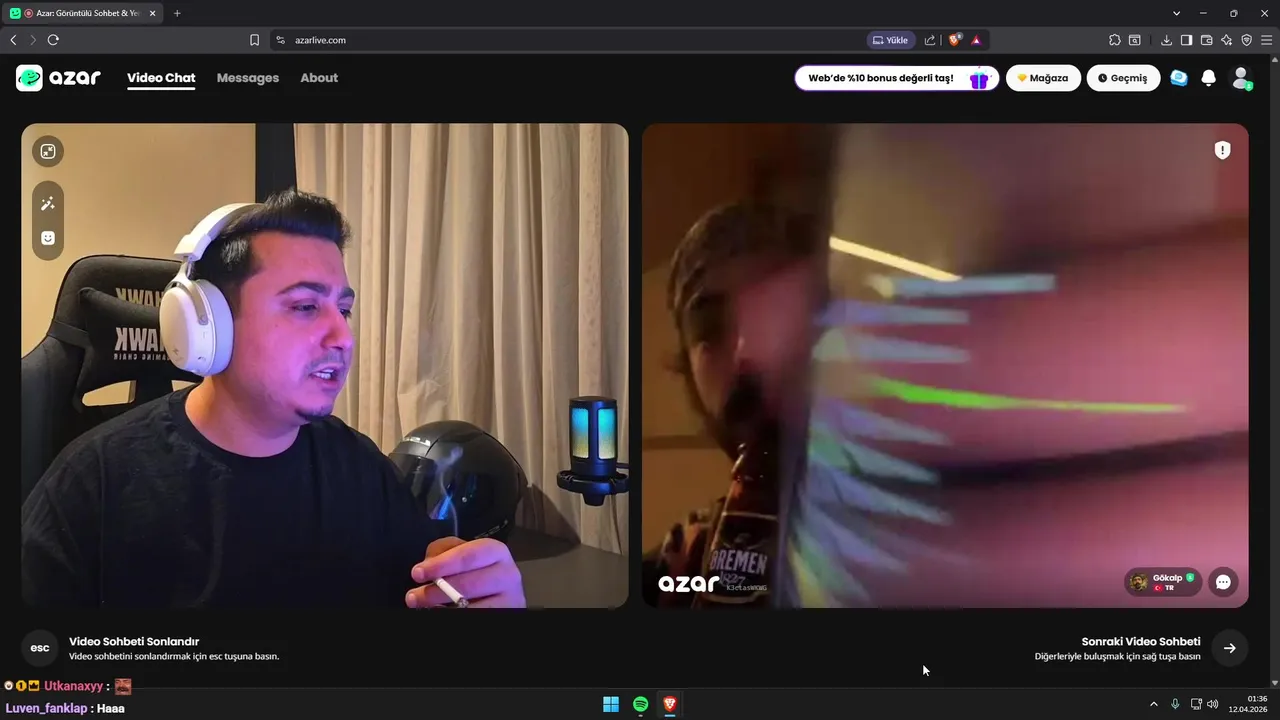This screenshot has height=720, width=1280.
Task: Open the Windows Start menu
Action: coord(611,704)
